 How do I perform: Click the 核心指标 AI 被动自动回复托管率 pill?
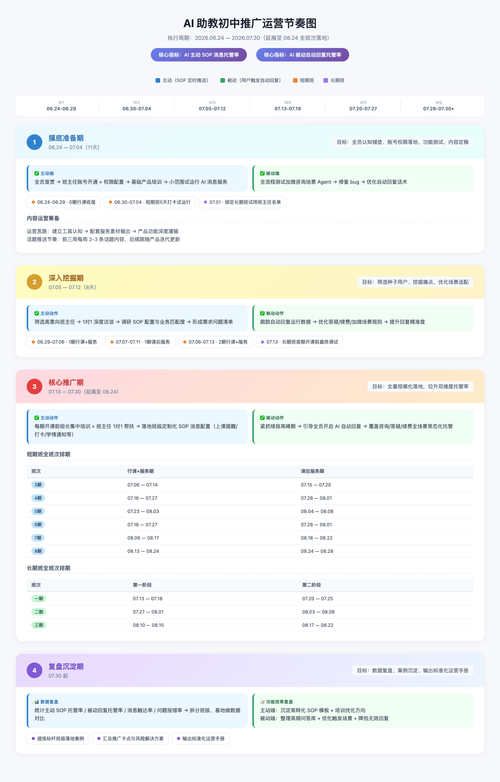303,55
